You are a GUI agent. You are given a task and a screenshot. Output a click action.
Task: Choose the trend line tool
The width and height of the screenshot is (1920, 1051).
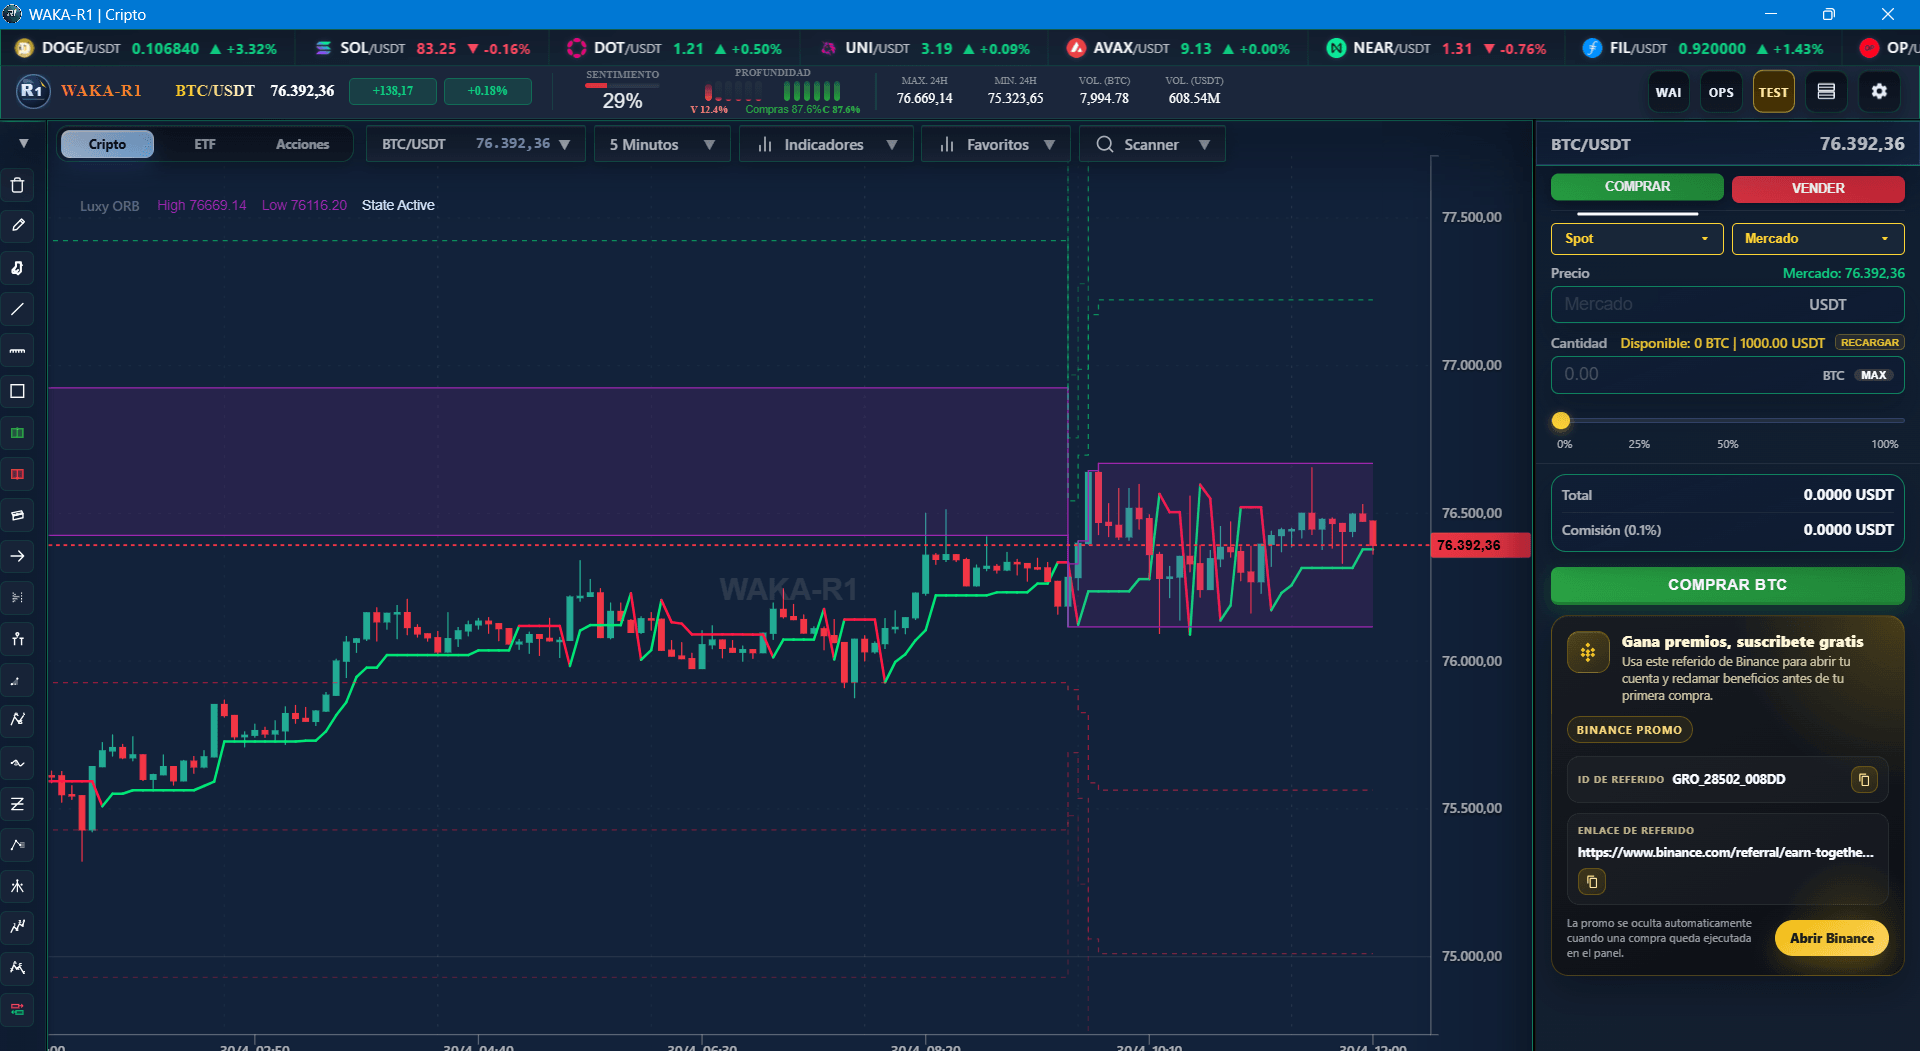[17, 309]
